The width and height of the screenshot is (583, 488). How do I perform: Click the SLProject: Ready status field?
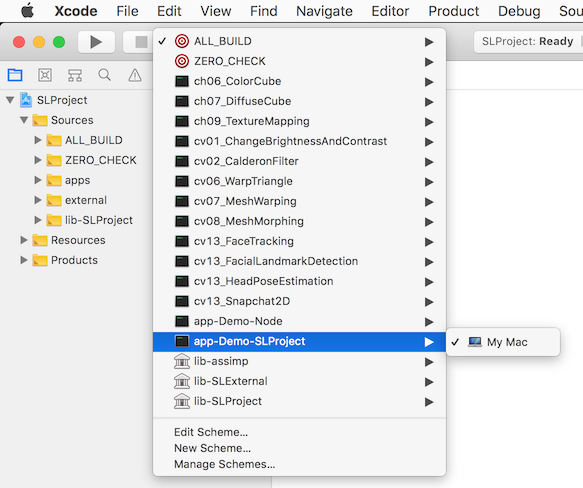pyautogui.click(x=528, y=41)
